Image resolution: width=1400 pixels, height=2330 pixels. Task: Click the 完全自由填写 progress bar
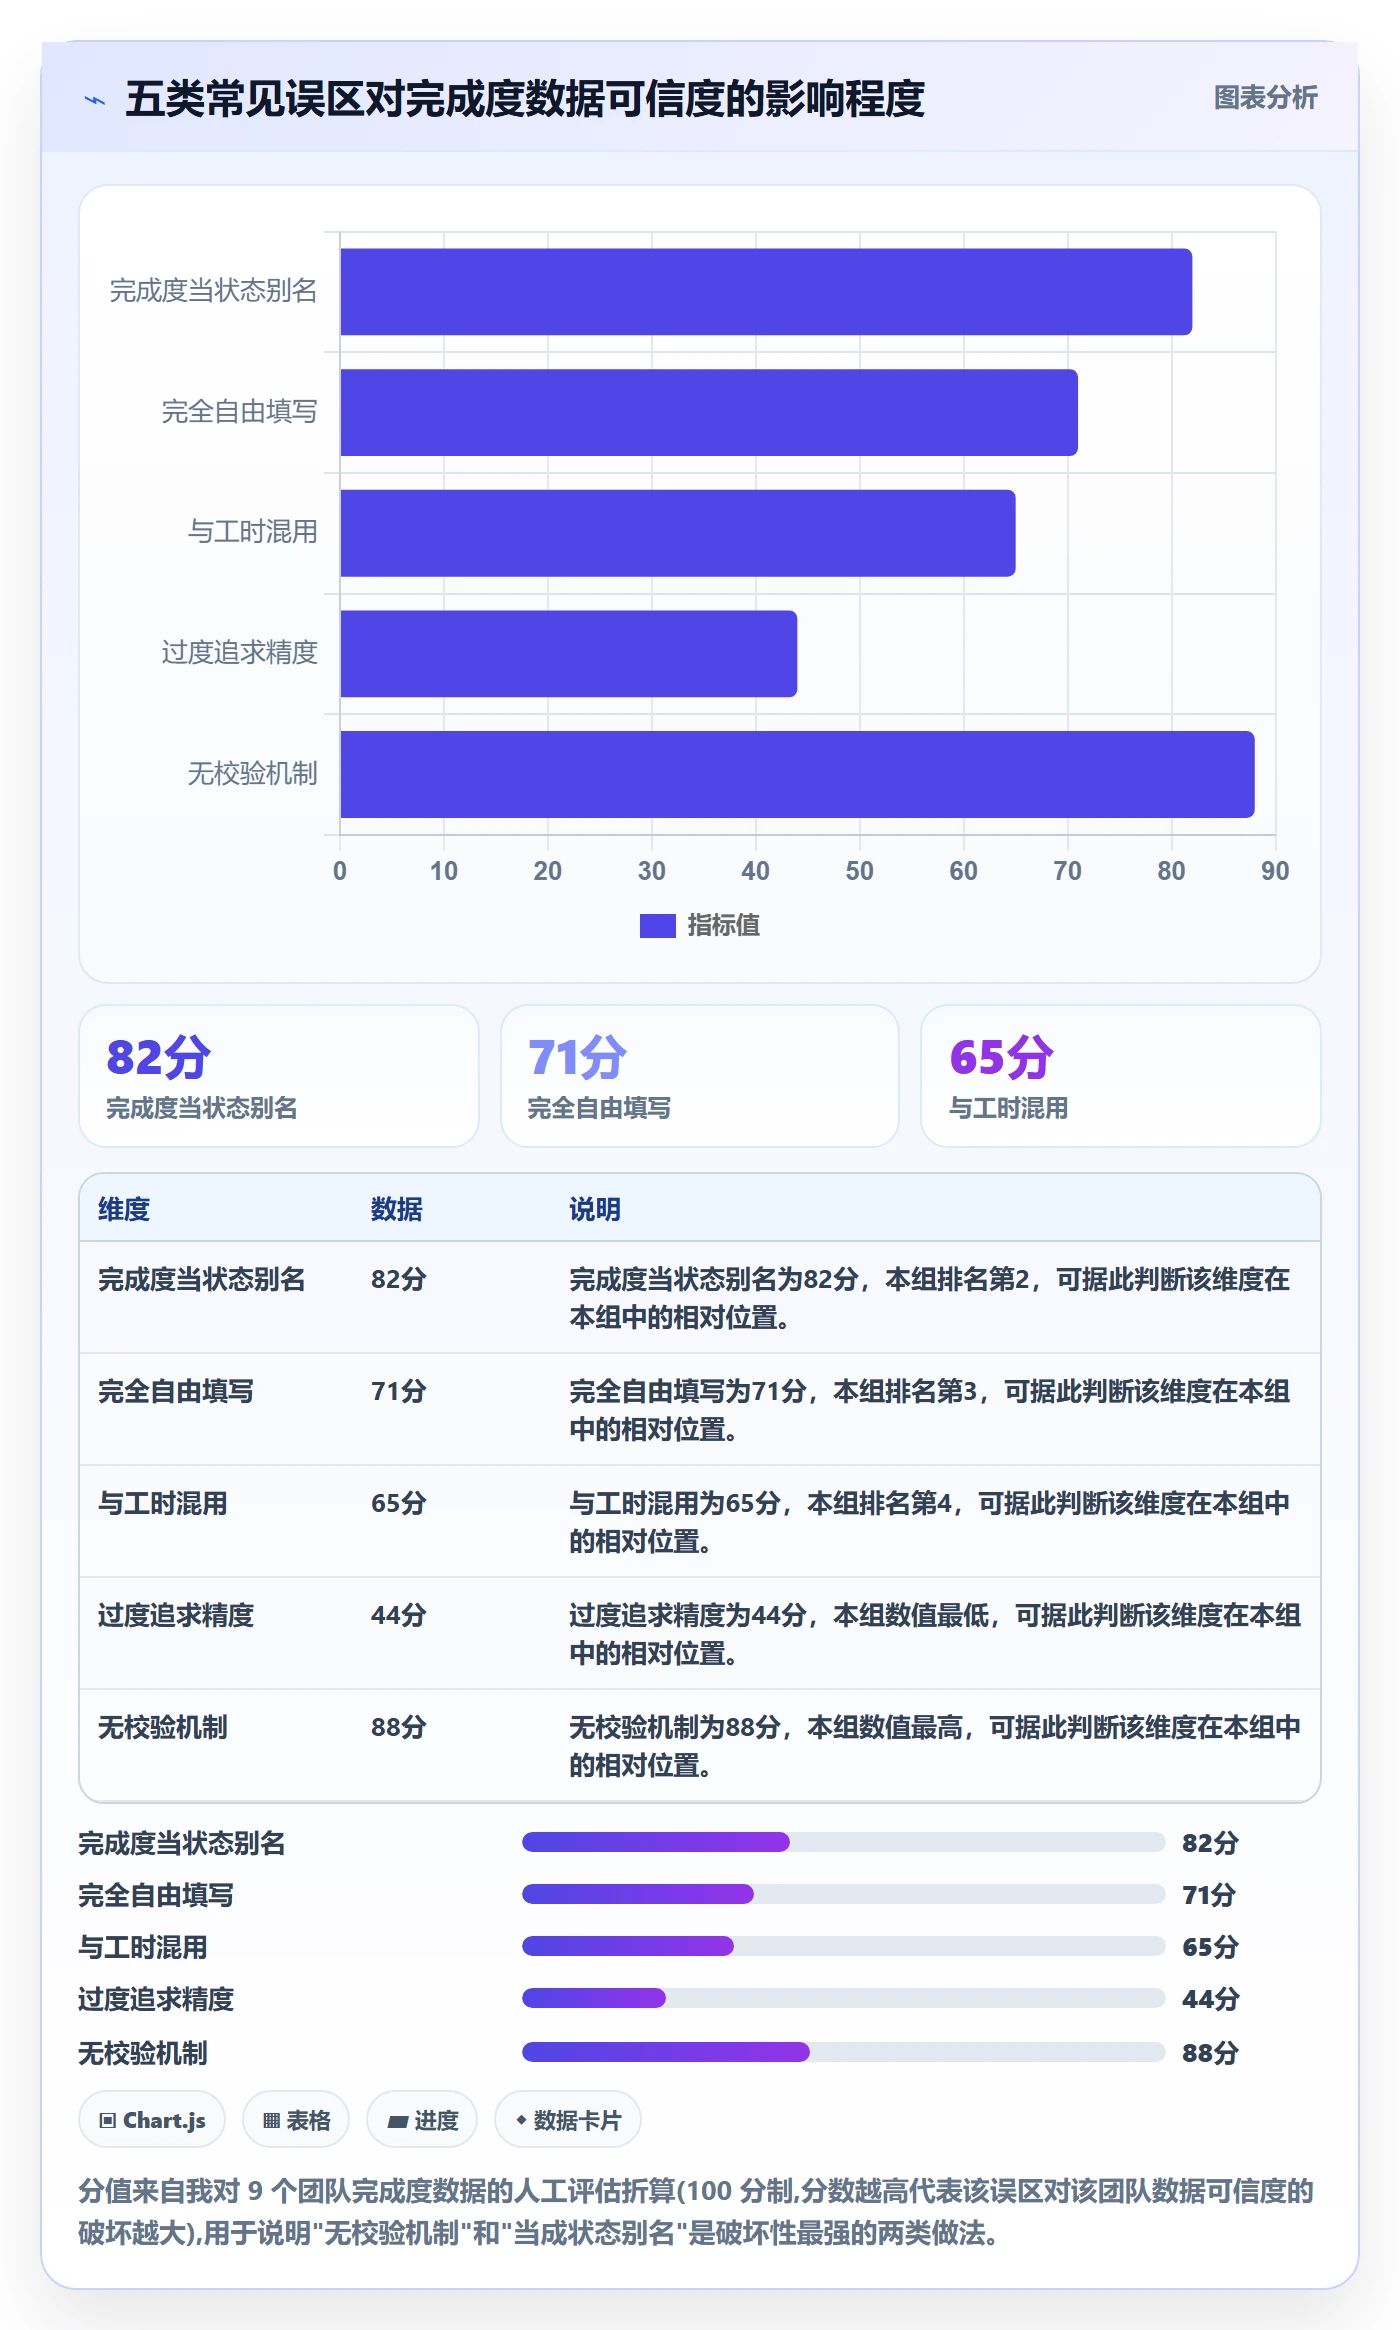(844, 1894)
